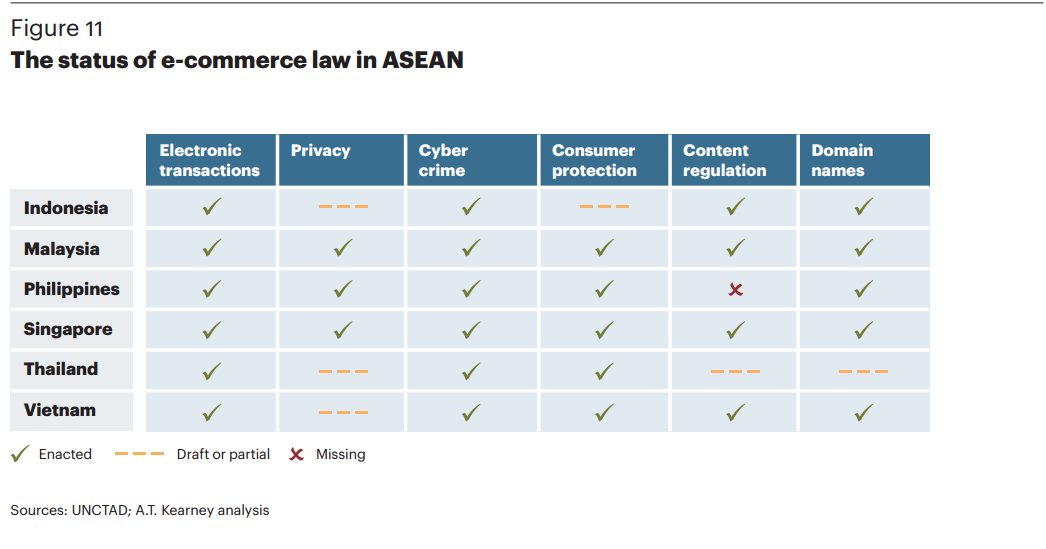Click Malaysia's Privacy checkmark
Screen dimensions: 1046x549
click(343, 248)
